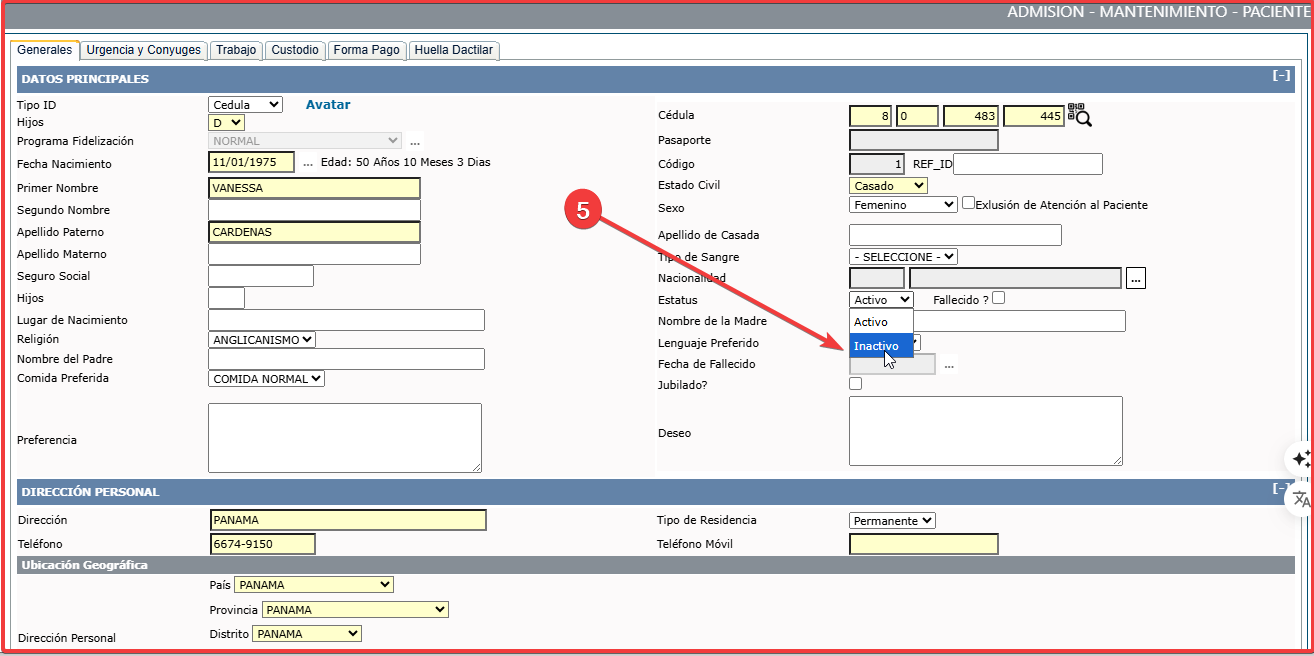This screenshot has width=1314, height=656.
Task: Open the Huella Dactilar tab
Action: (x=453, y=50)
